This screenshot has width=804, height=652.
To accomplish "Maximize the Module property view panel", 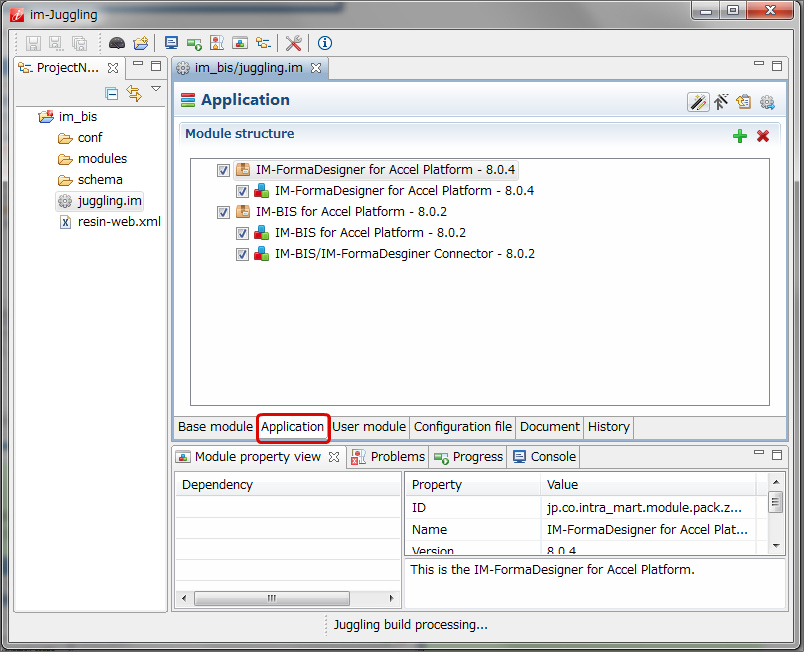I will click(x=777, y=455).
